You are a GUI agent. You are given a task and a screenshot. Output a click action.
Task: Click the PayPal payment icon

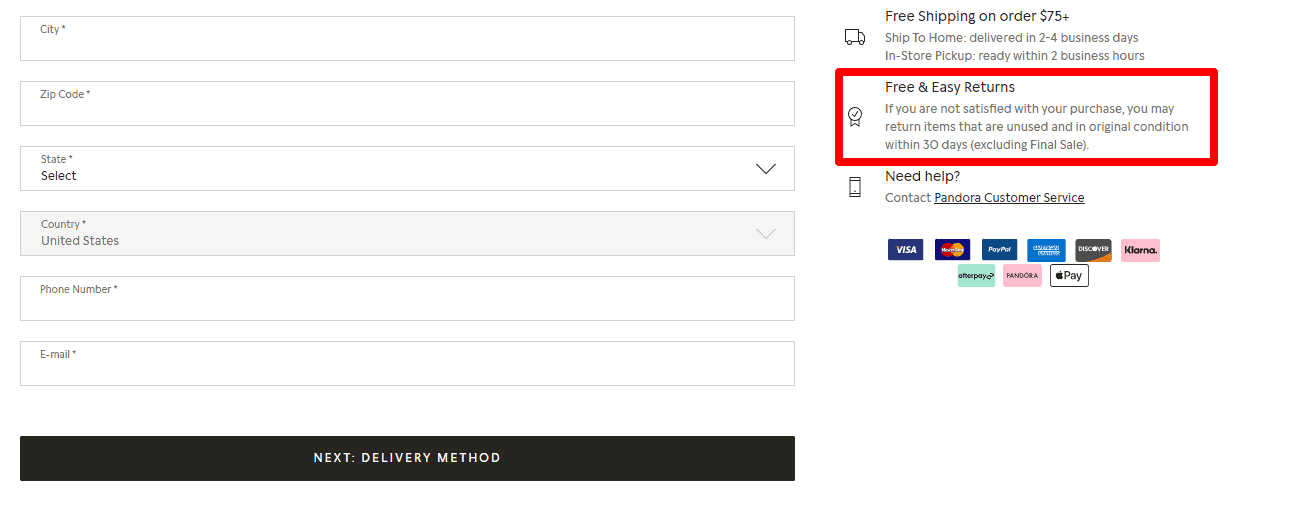pyautogui.click(x=999, y=250)
